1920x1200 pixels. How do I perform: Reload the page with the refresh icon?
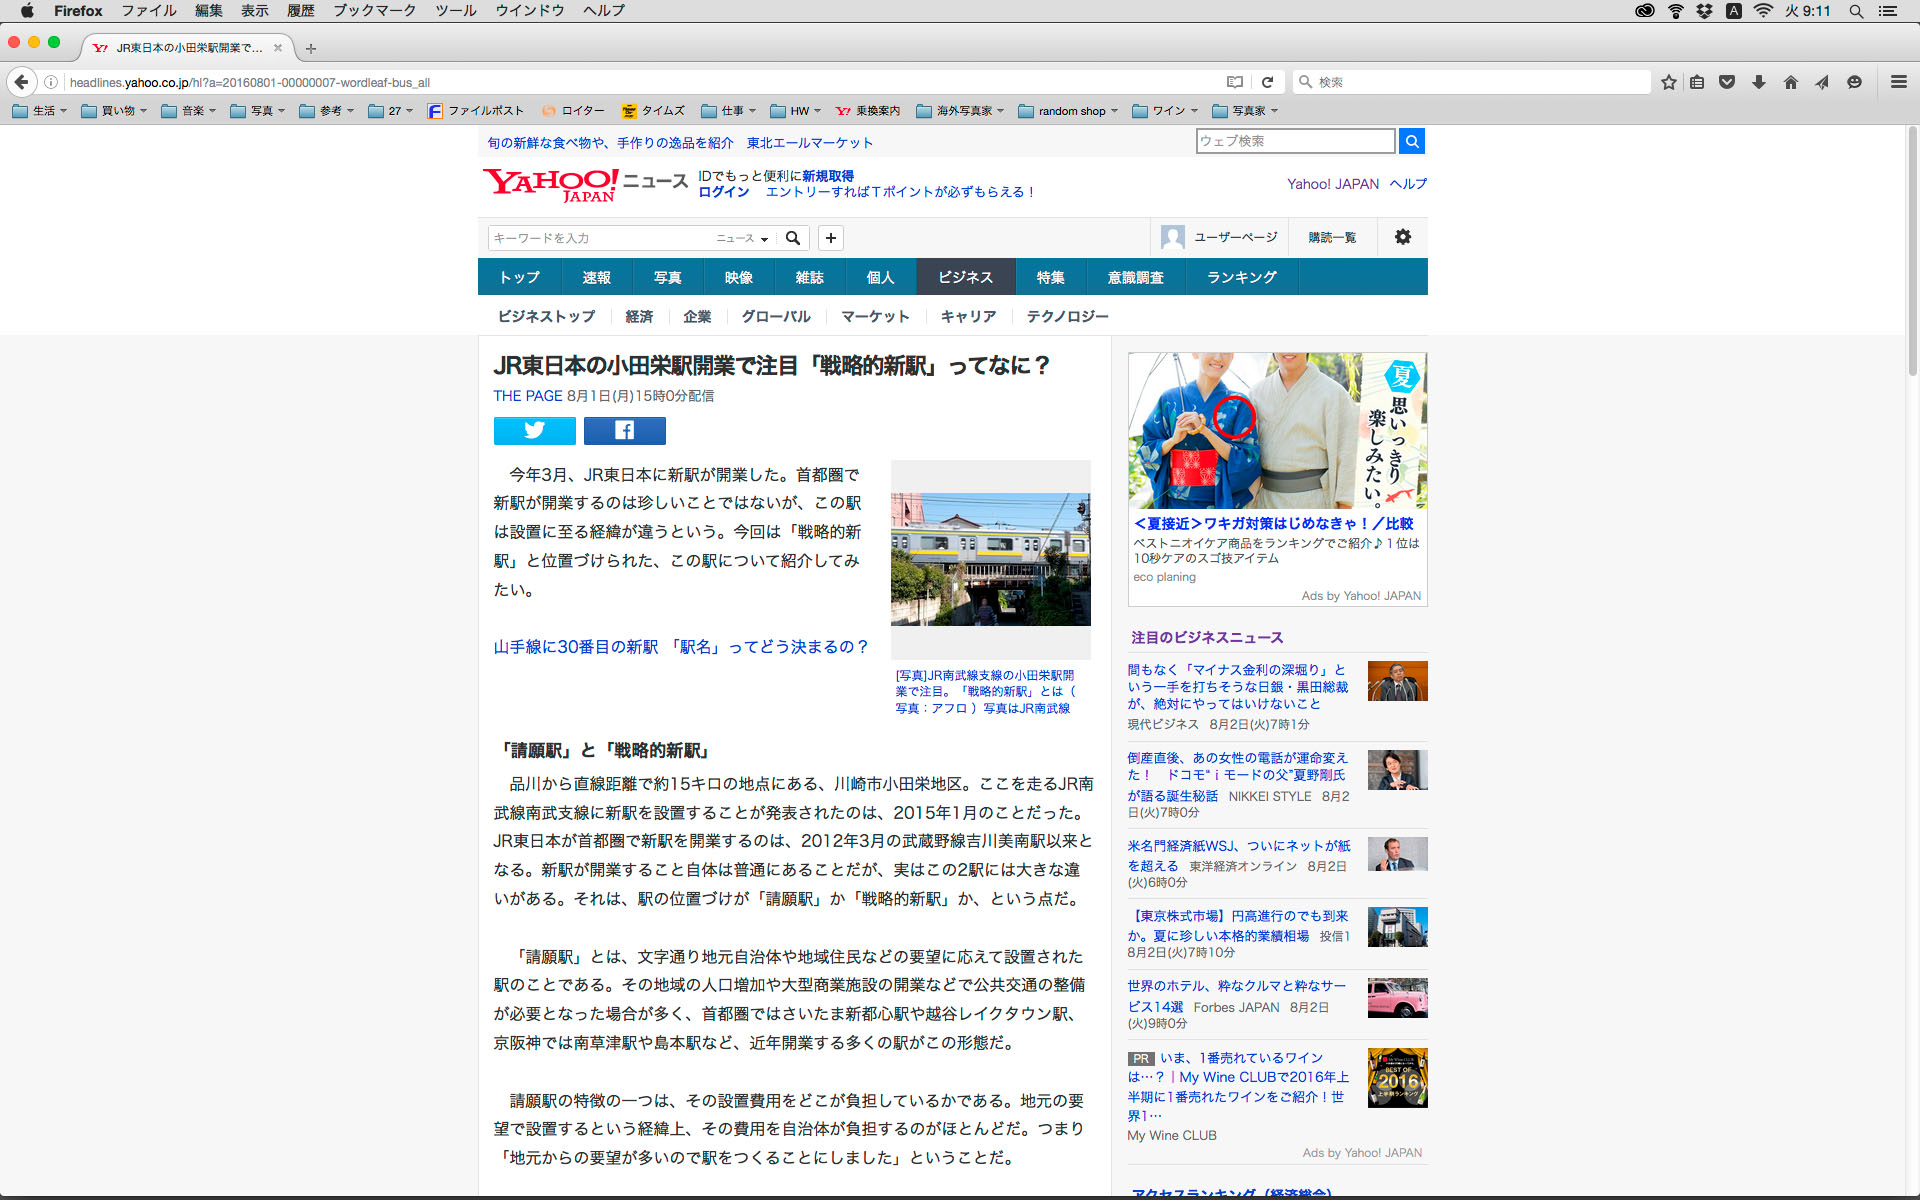1267,82
